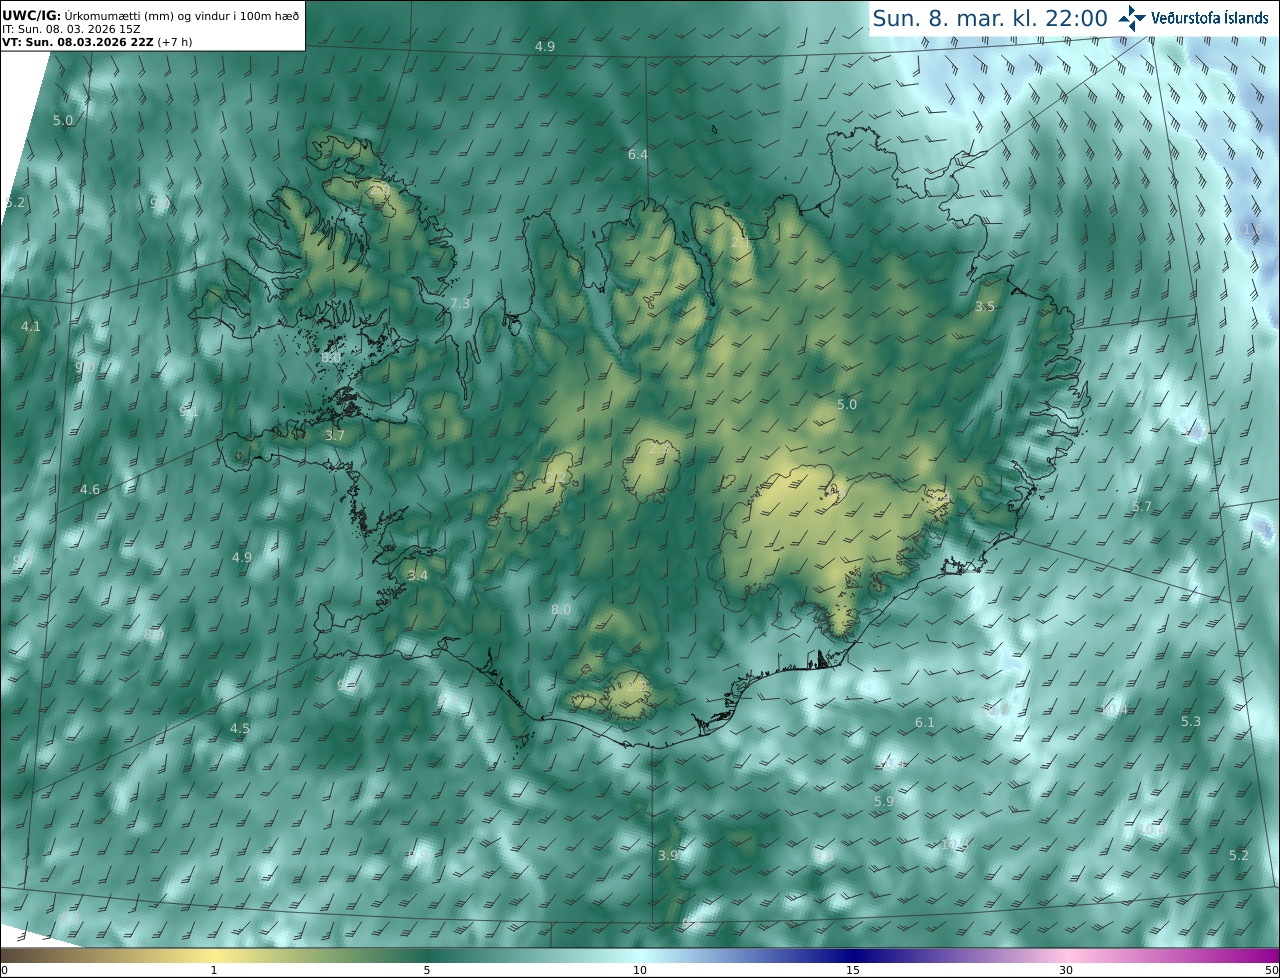The width and height of the screenshot is (1280, 978).
Task: Click the "3.9" value on the map
Action: tap(668, 855)
